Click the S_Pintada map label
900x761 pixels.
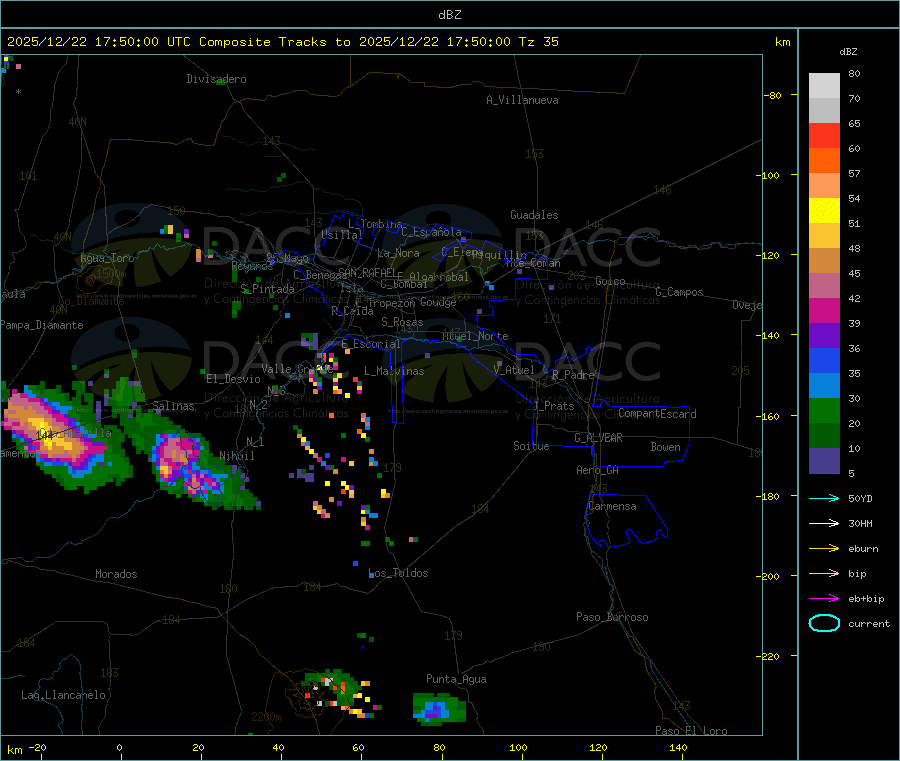(267, 289)
